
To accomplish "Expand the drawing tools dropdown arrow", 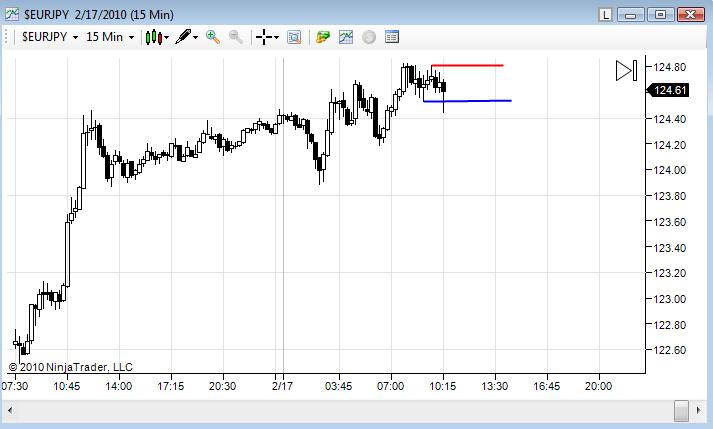I will [x=196, y=37].
